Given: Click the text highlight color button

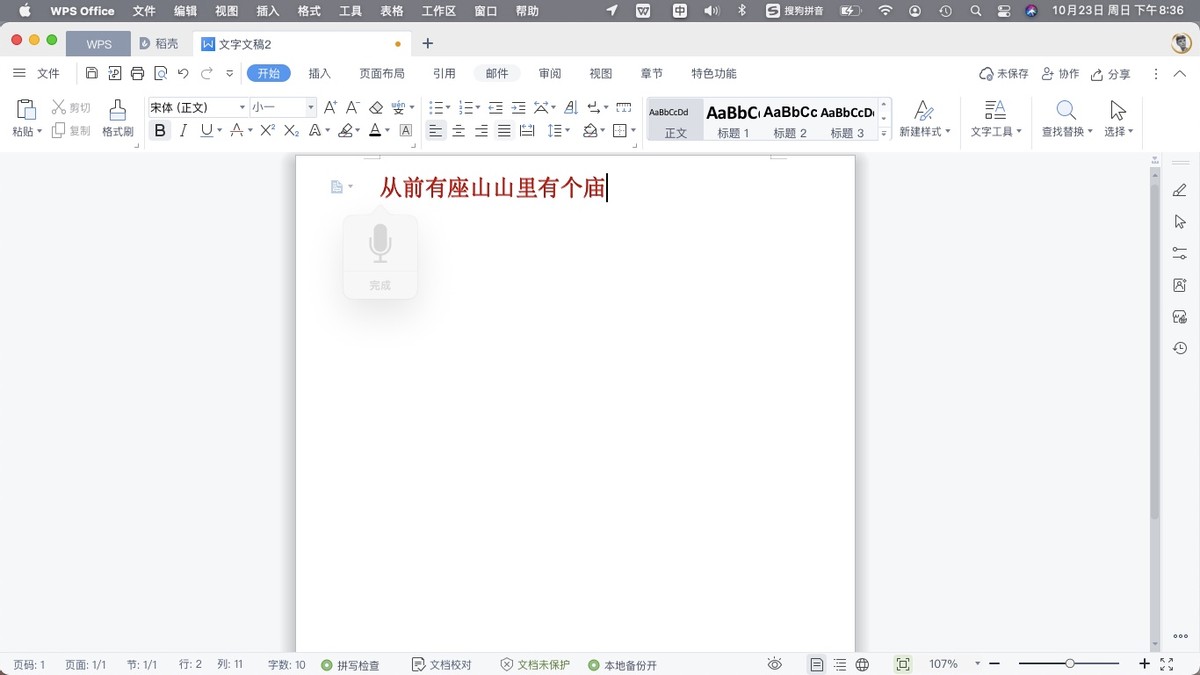Looking at the screenshot, I should click(345, 131).
